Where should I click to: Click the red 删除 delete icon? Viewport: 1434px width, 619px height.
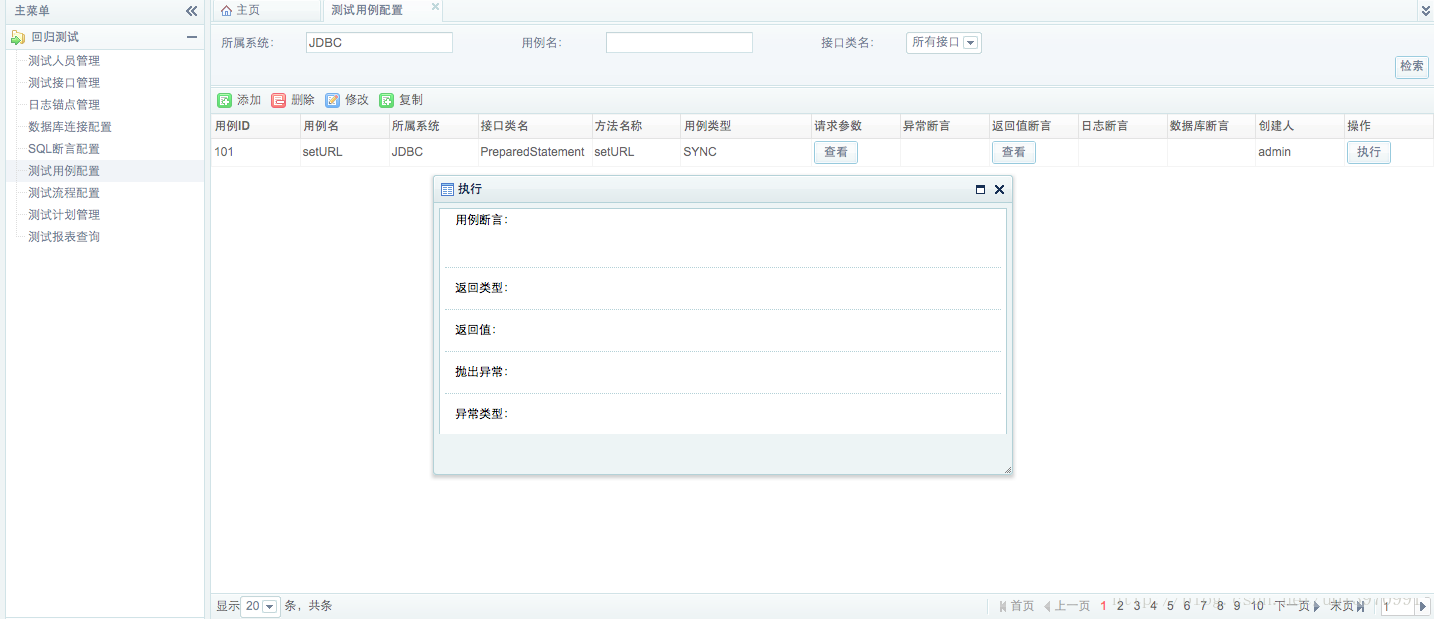point(279,100)
